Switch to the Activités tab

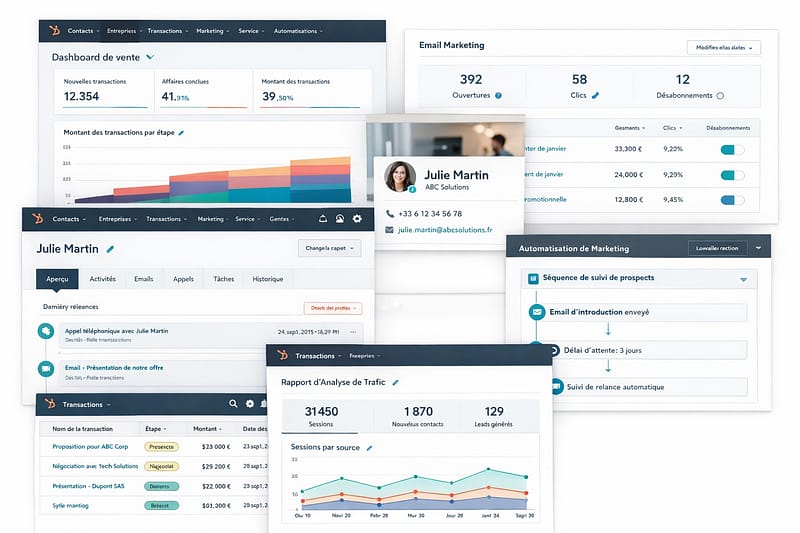pos(102,279)
